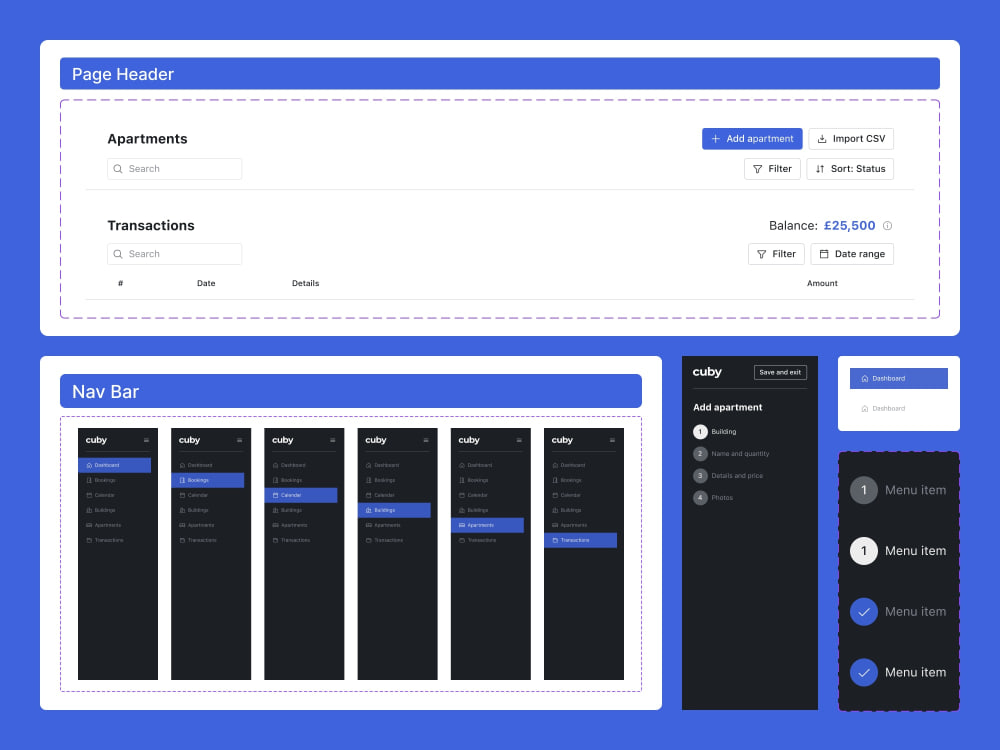Select the highlighted Calendar item in the third nav bar
Viewport: 1000px width, 750px height.
point(301,495)
